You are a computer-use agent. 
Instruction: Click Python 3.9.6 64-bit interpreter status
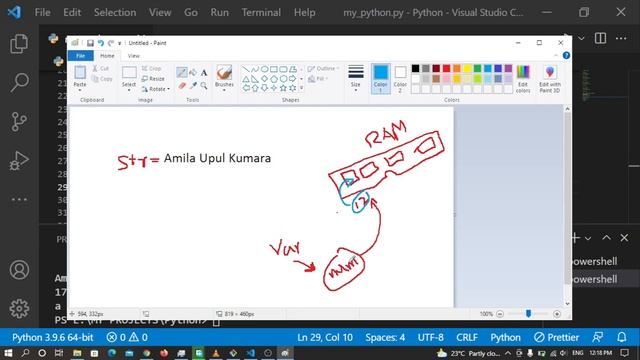click(x=53, y=337)
